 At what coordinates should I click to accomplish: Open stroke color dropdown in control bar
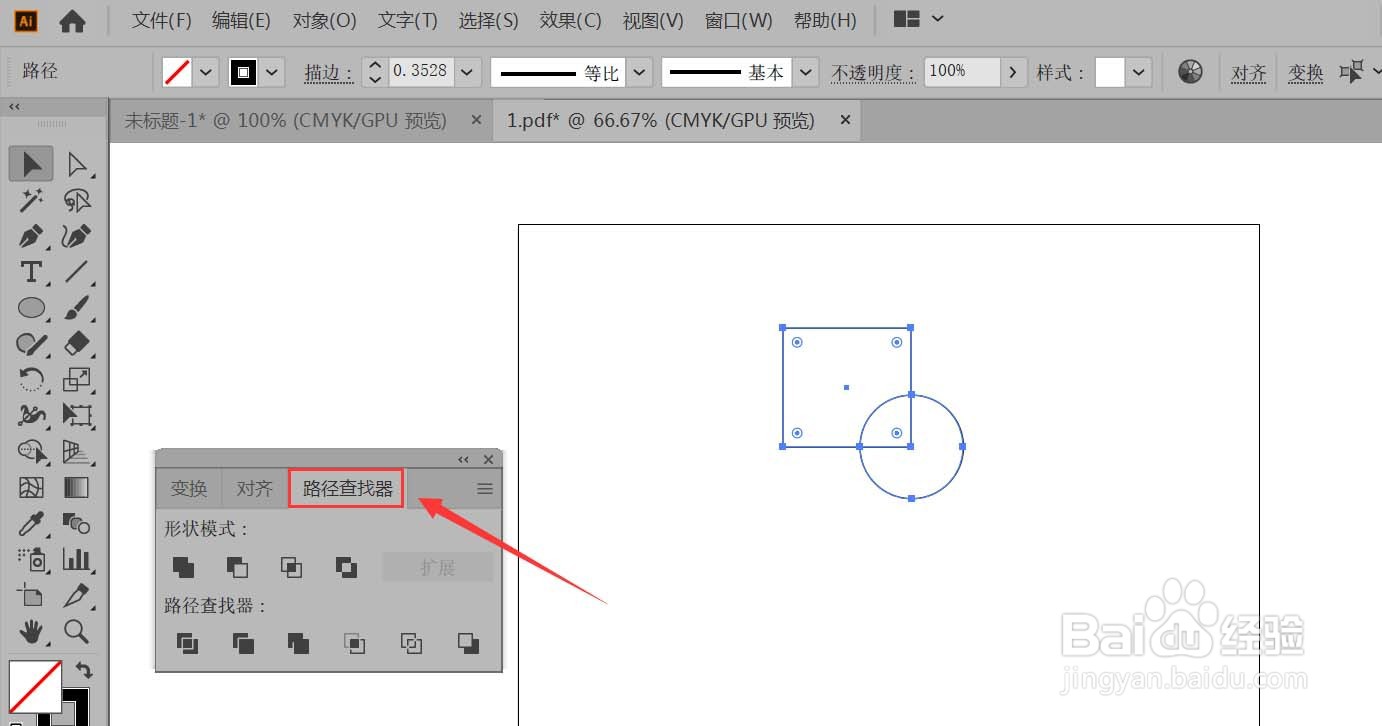(272, 72)
